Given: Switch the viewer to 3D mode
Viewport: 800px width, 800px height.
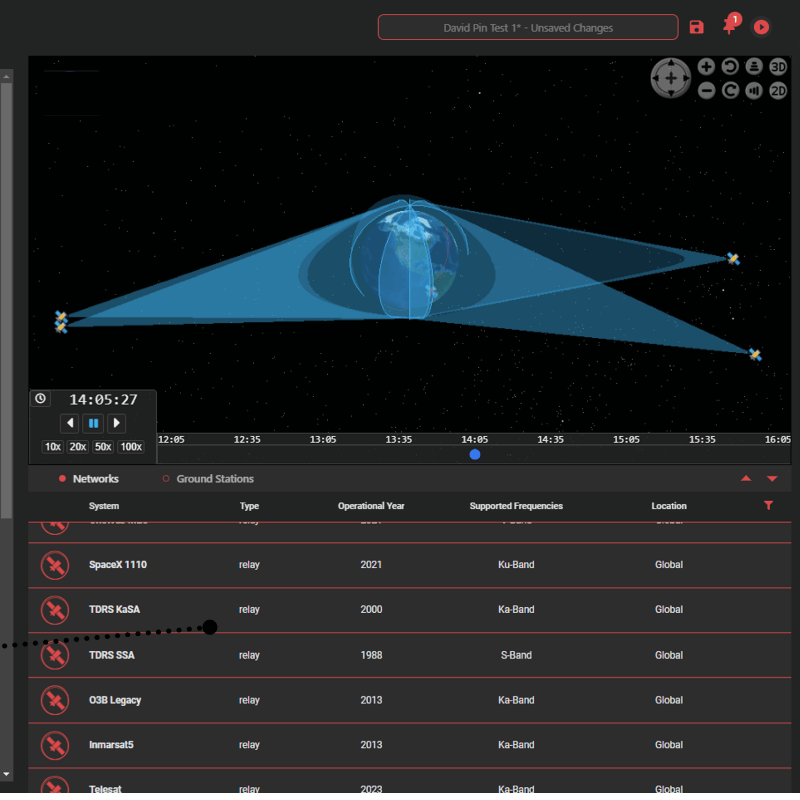Looking at the screenshot, I should click(x=778, y=67).
